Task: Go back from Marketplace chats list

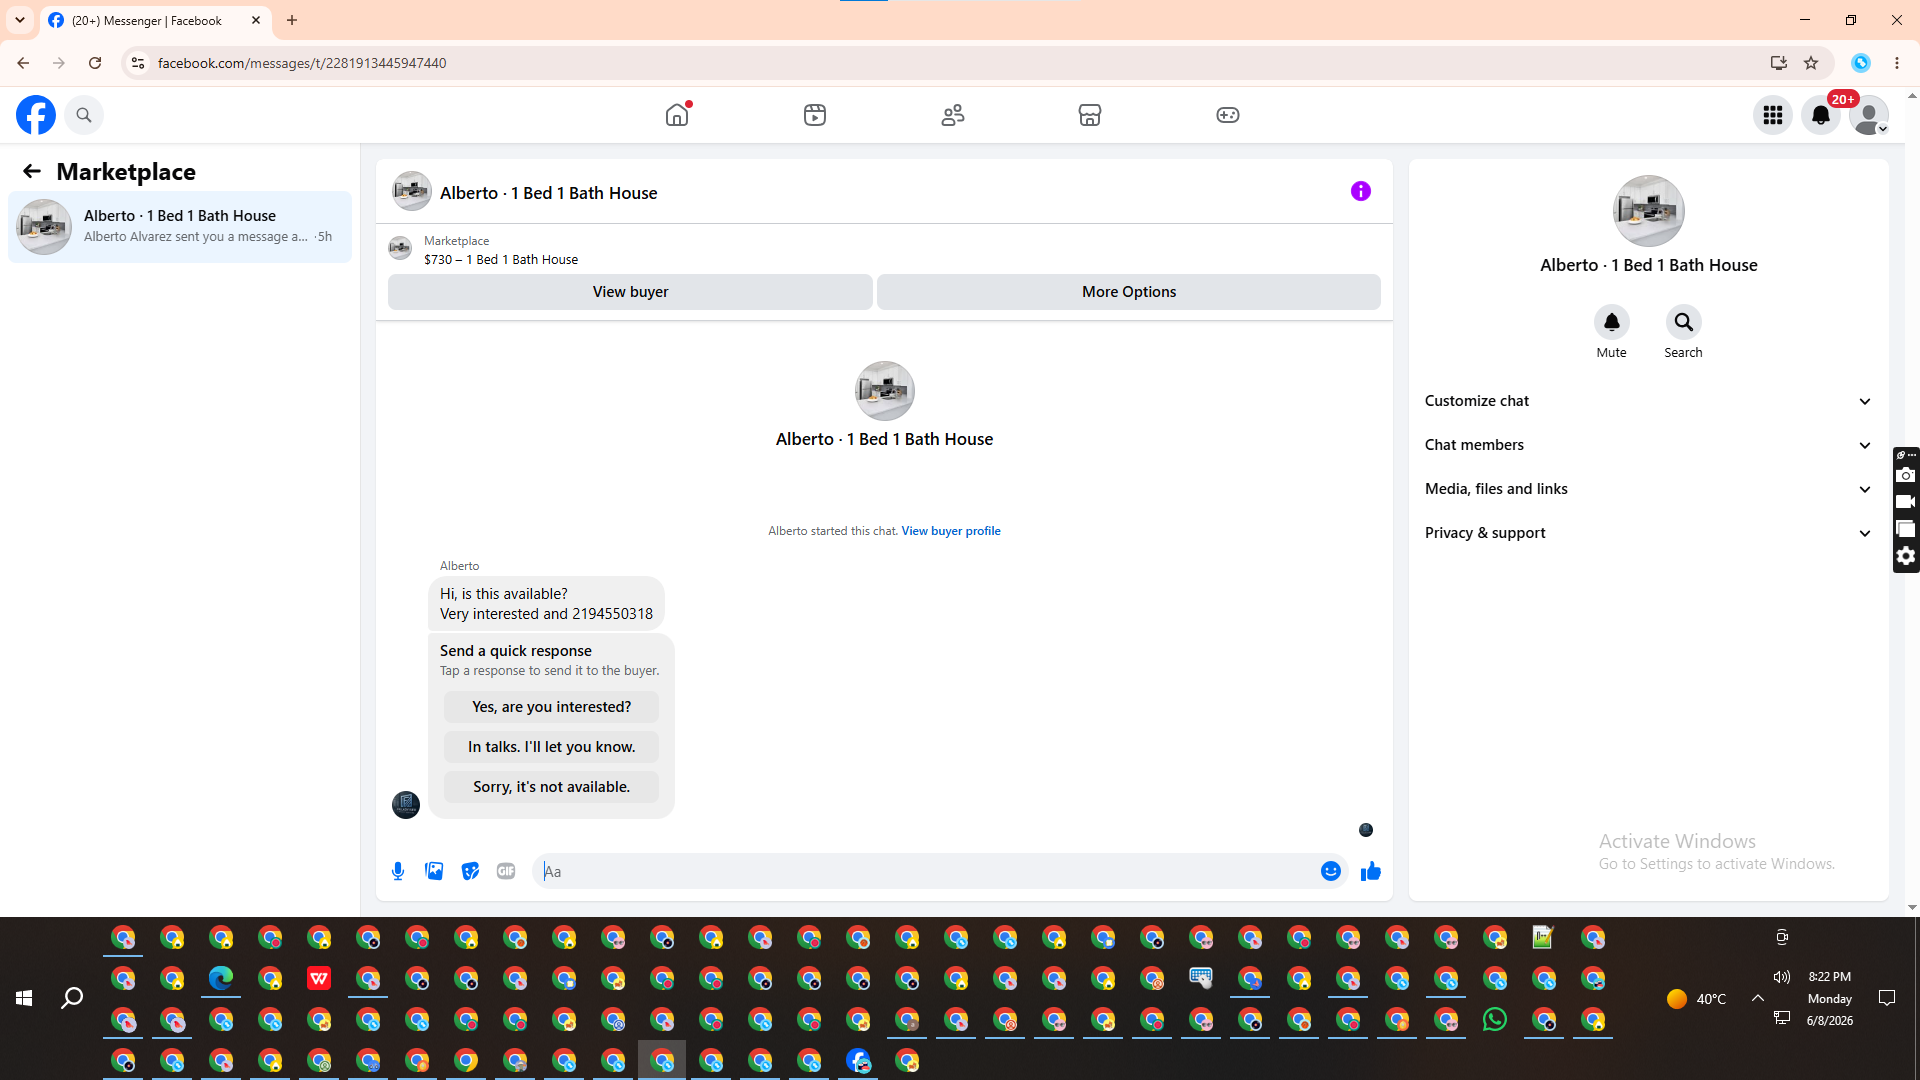Action: coord(32,171)
